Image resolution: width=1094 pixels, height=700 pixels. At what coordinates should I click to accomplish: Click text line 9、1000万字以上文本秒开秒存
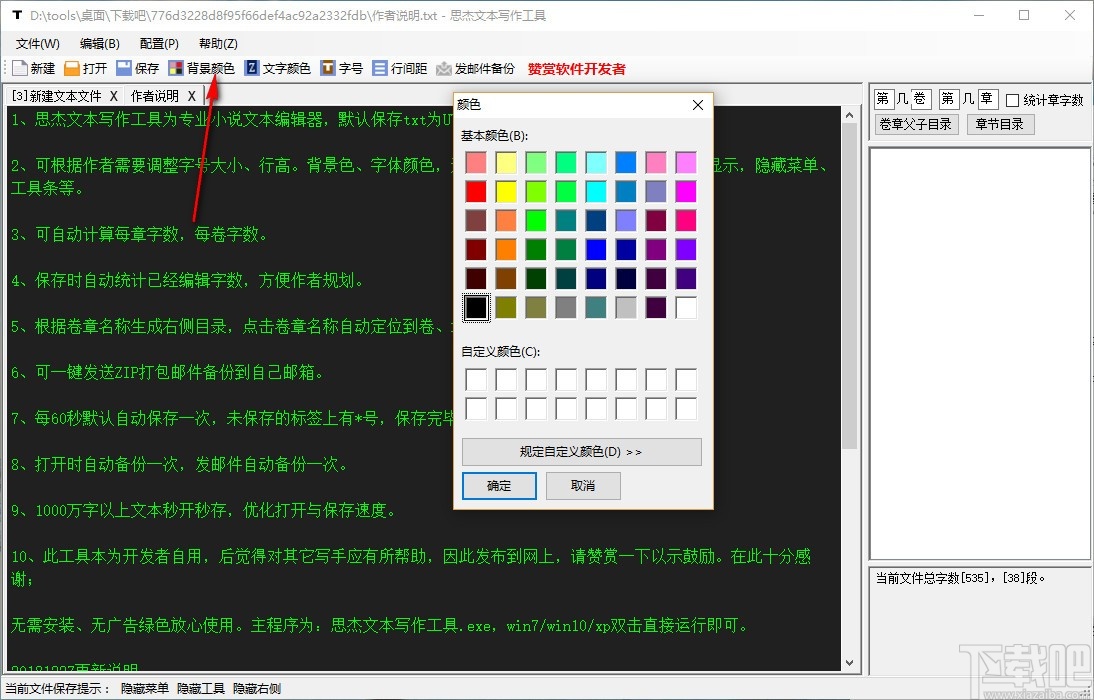point(204,510)
